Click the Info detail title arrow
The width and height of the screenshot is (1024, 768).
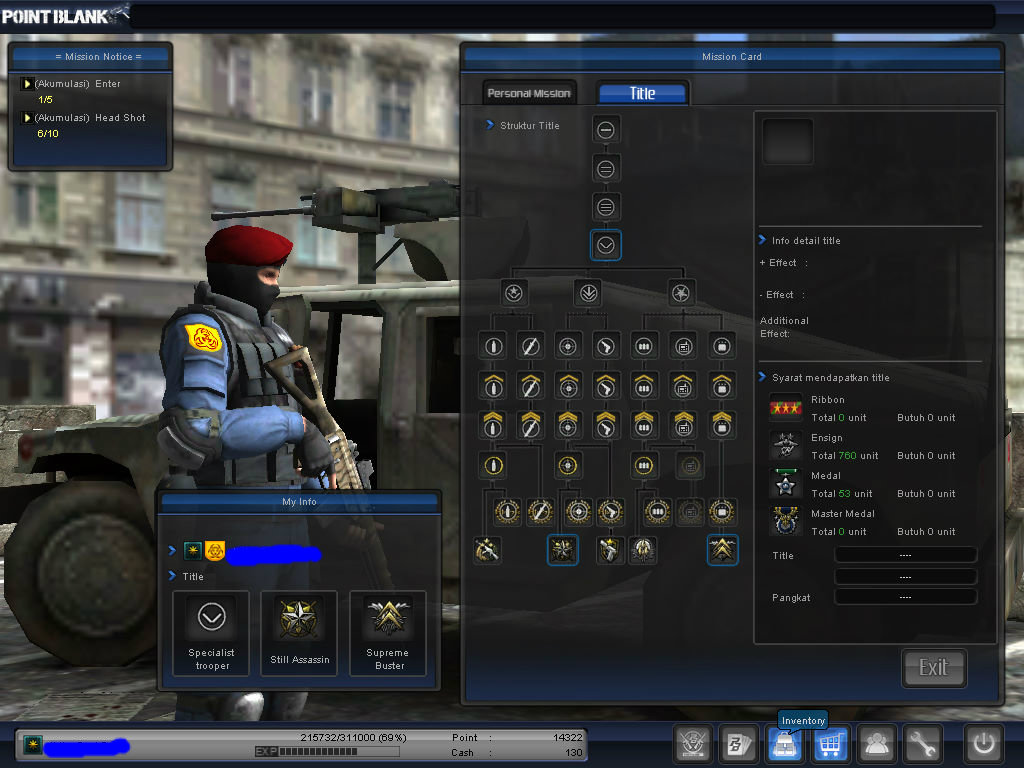(x=762, y=240)
